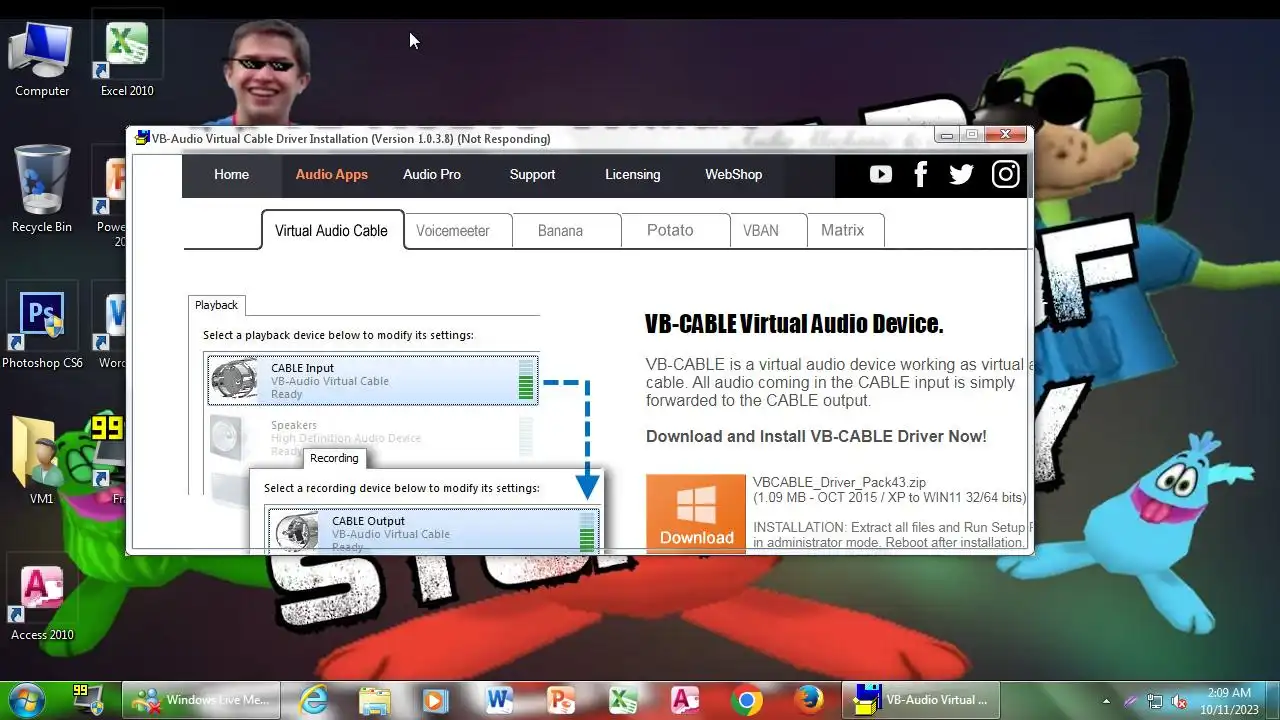Open the Windows Start menu orb
Viewport: 1280px width, 720px height.
point(26,699)
